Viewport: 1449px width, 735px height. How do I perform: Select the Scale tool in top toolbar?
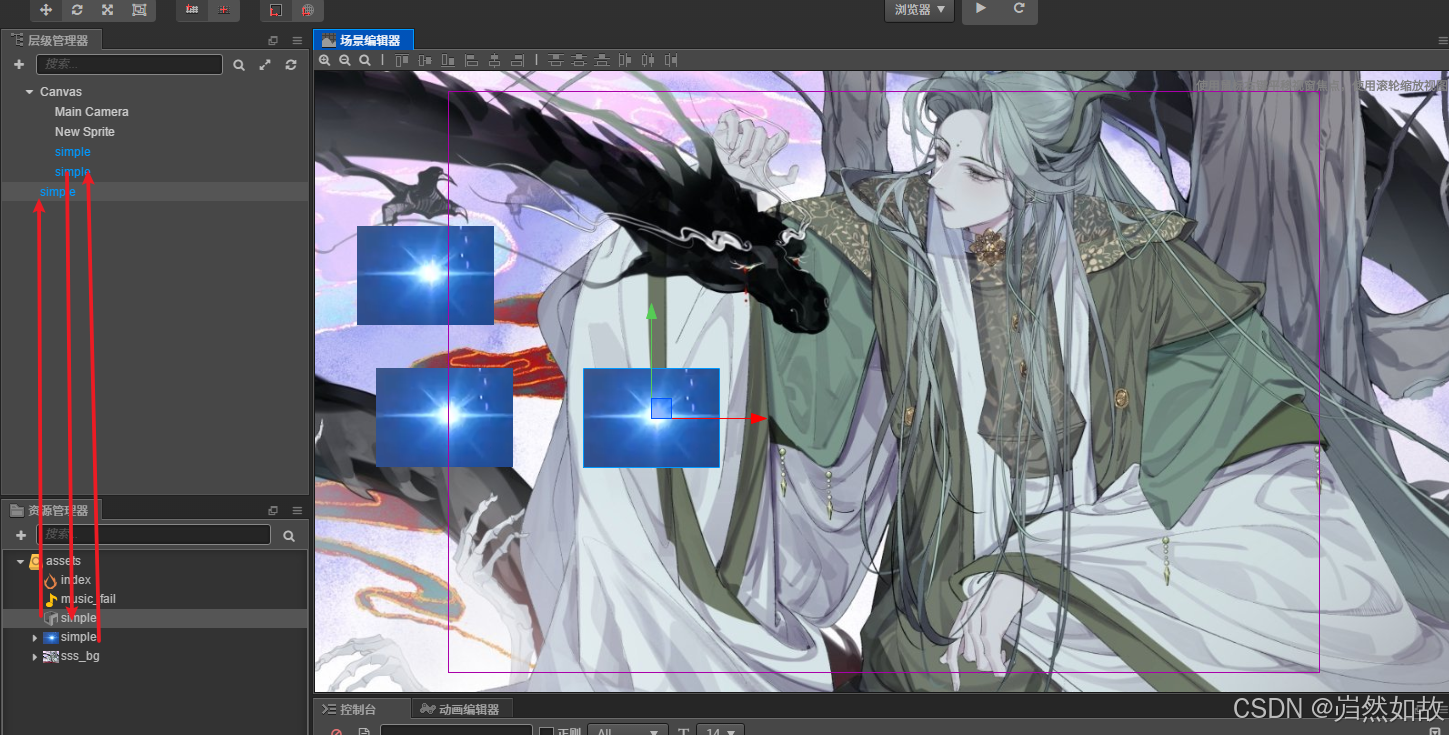click(108, 10)
